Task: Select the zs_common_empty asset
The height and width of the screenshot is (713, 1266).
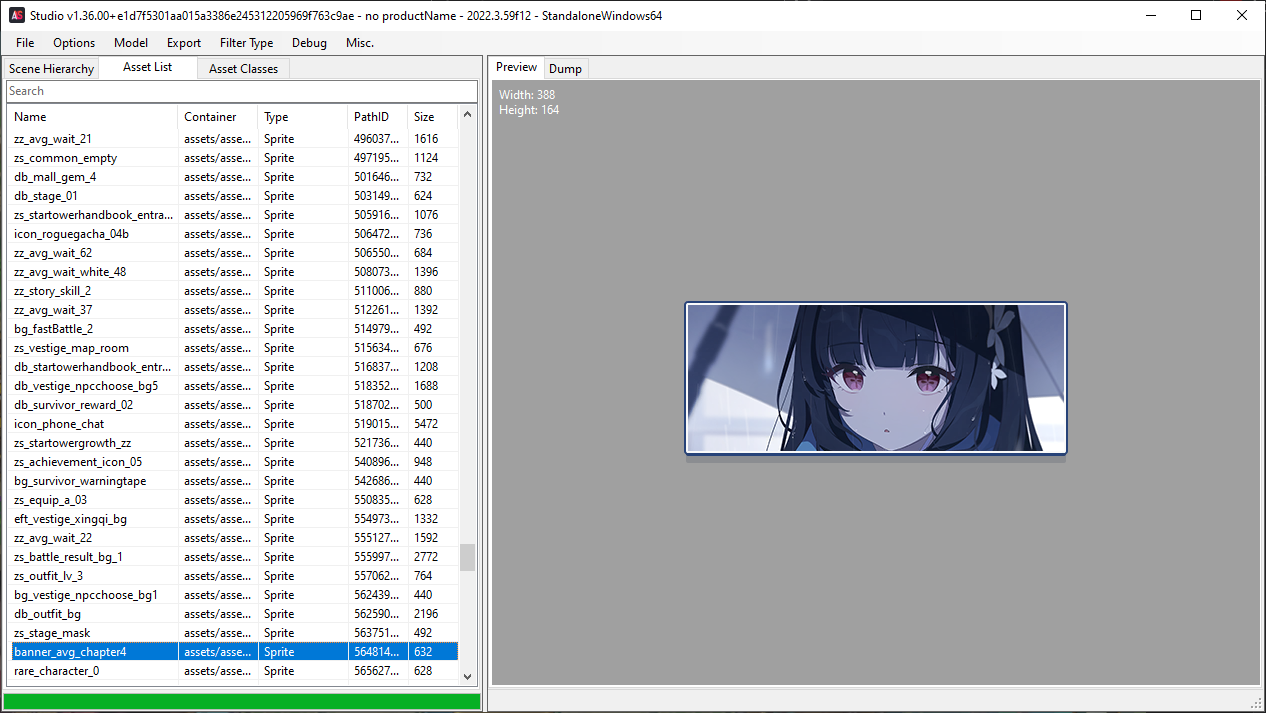Action: click(233, 158)
